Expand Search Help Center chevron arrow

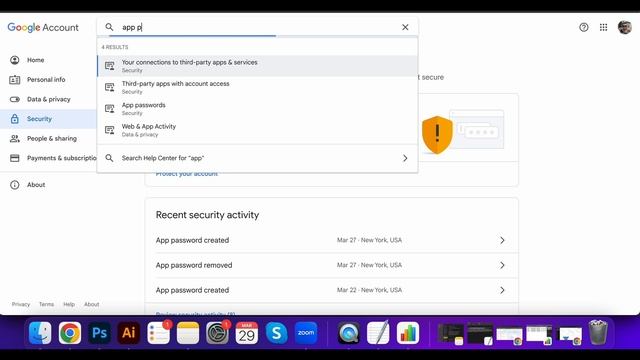point(405,158)
